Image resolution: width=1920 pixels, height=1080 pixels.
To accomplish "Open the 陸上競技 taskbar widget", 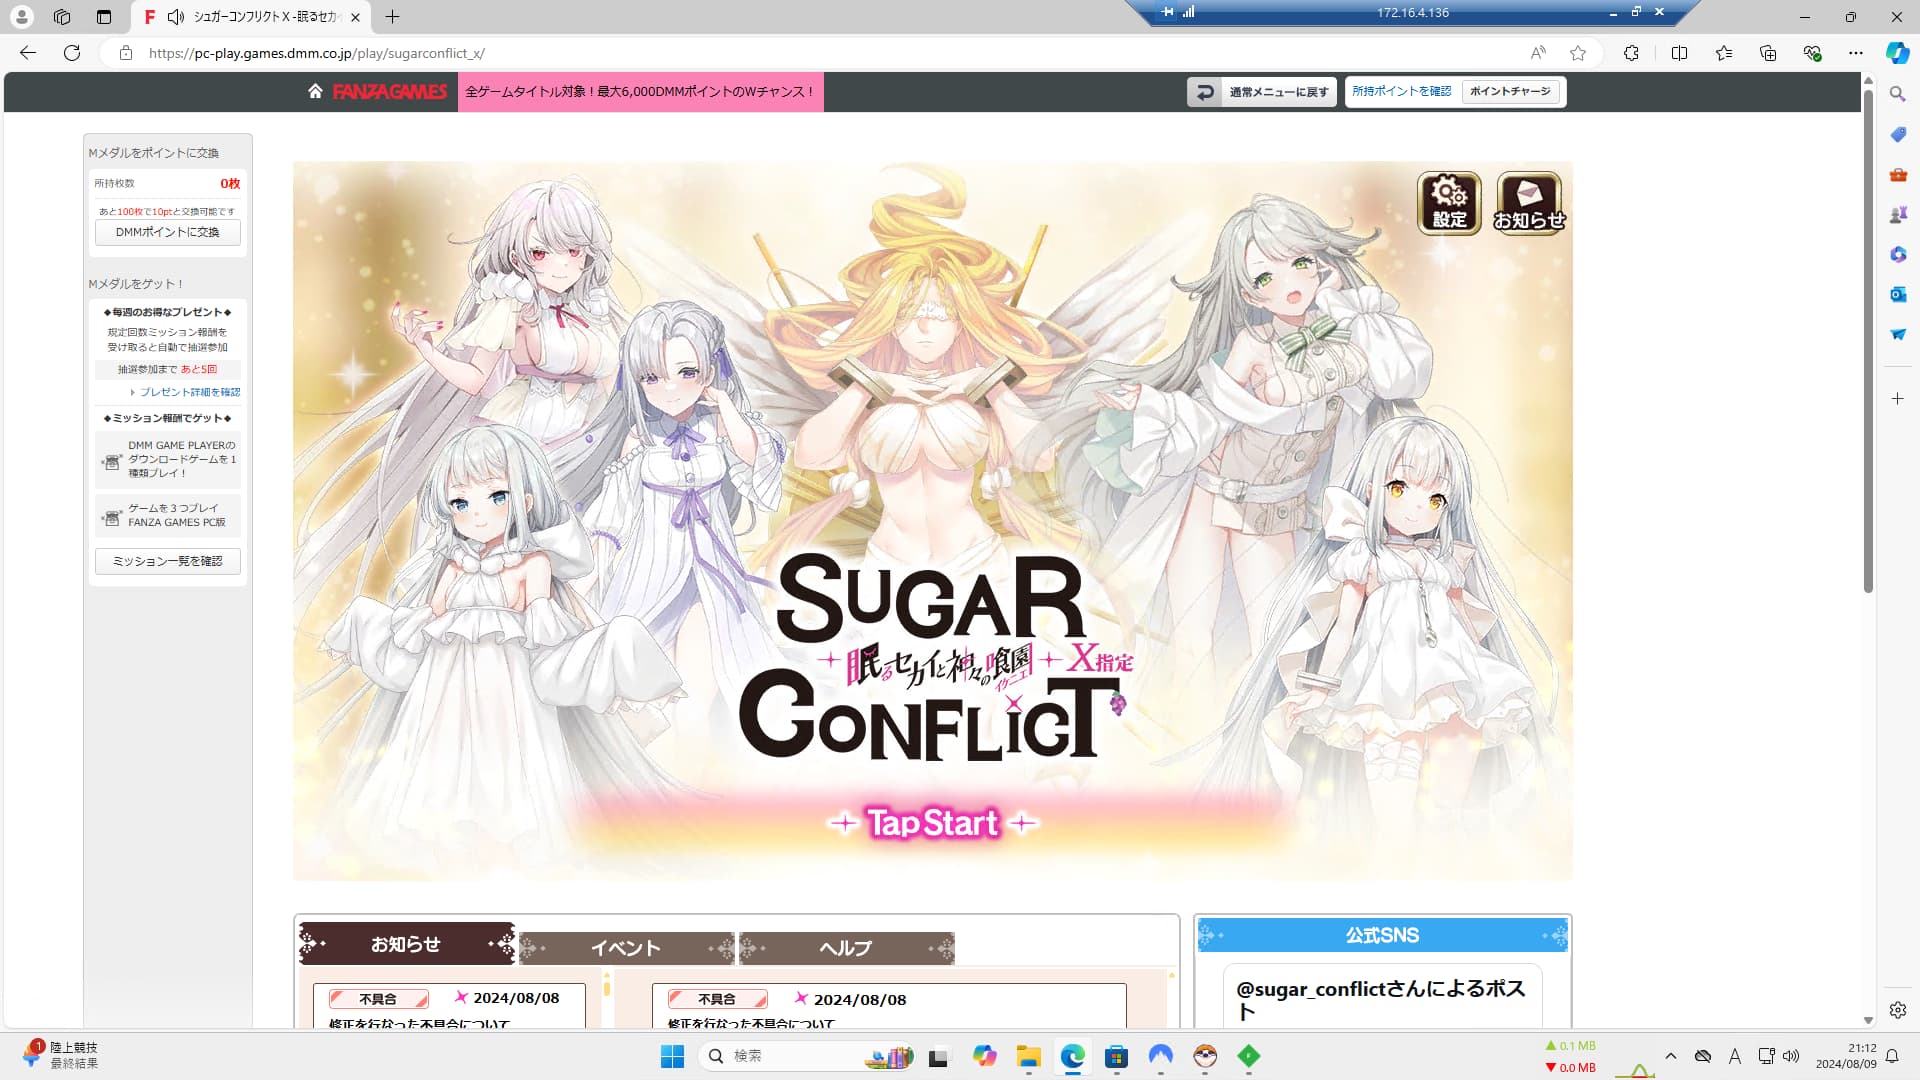I will (60, 1055).
